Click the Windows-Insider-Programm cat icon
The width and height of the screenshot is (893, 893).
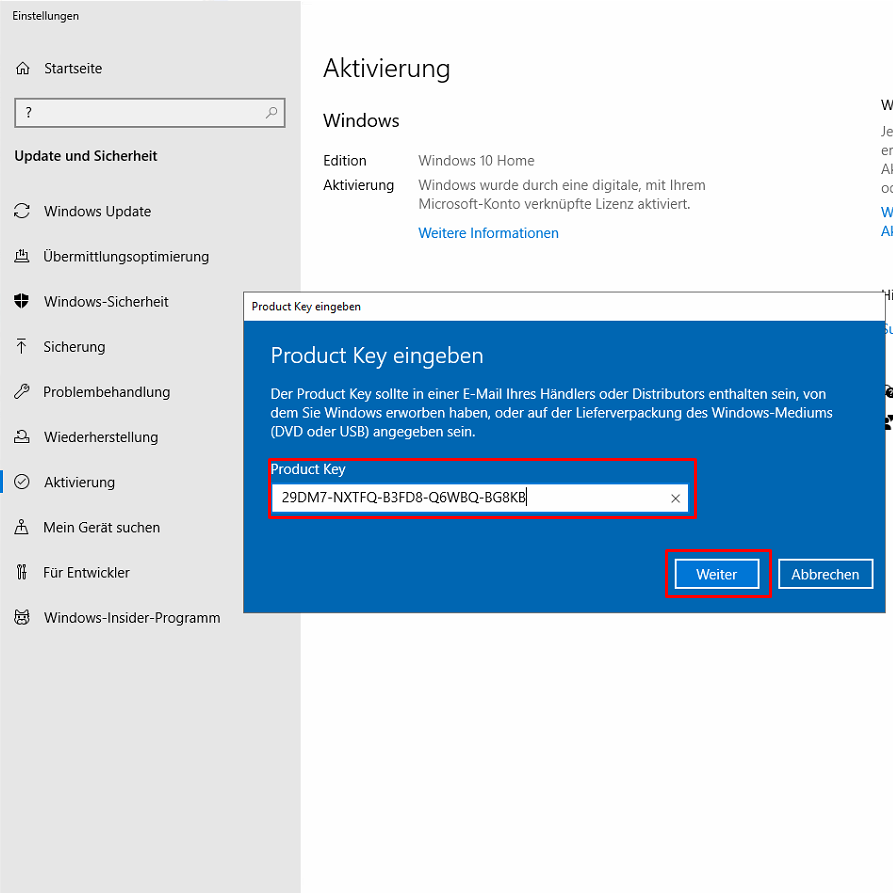22,618
